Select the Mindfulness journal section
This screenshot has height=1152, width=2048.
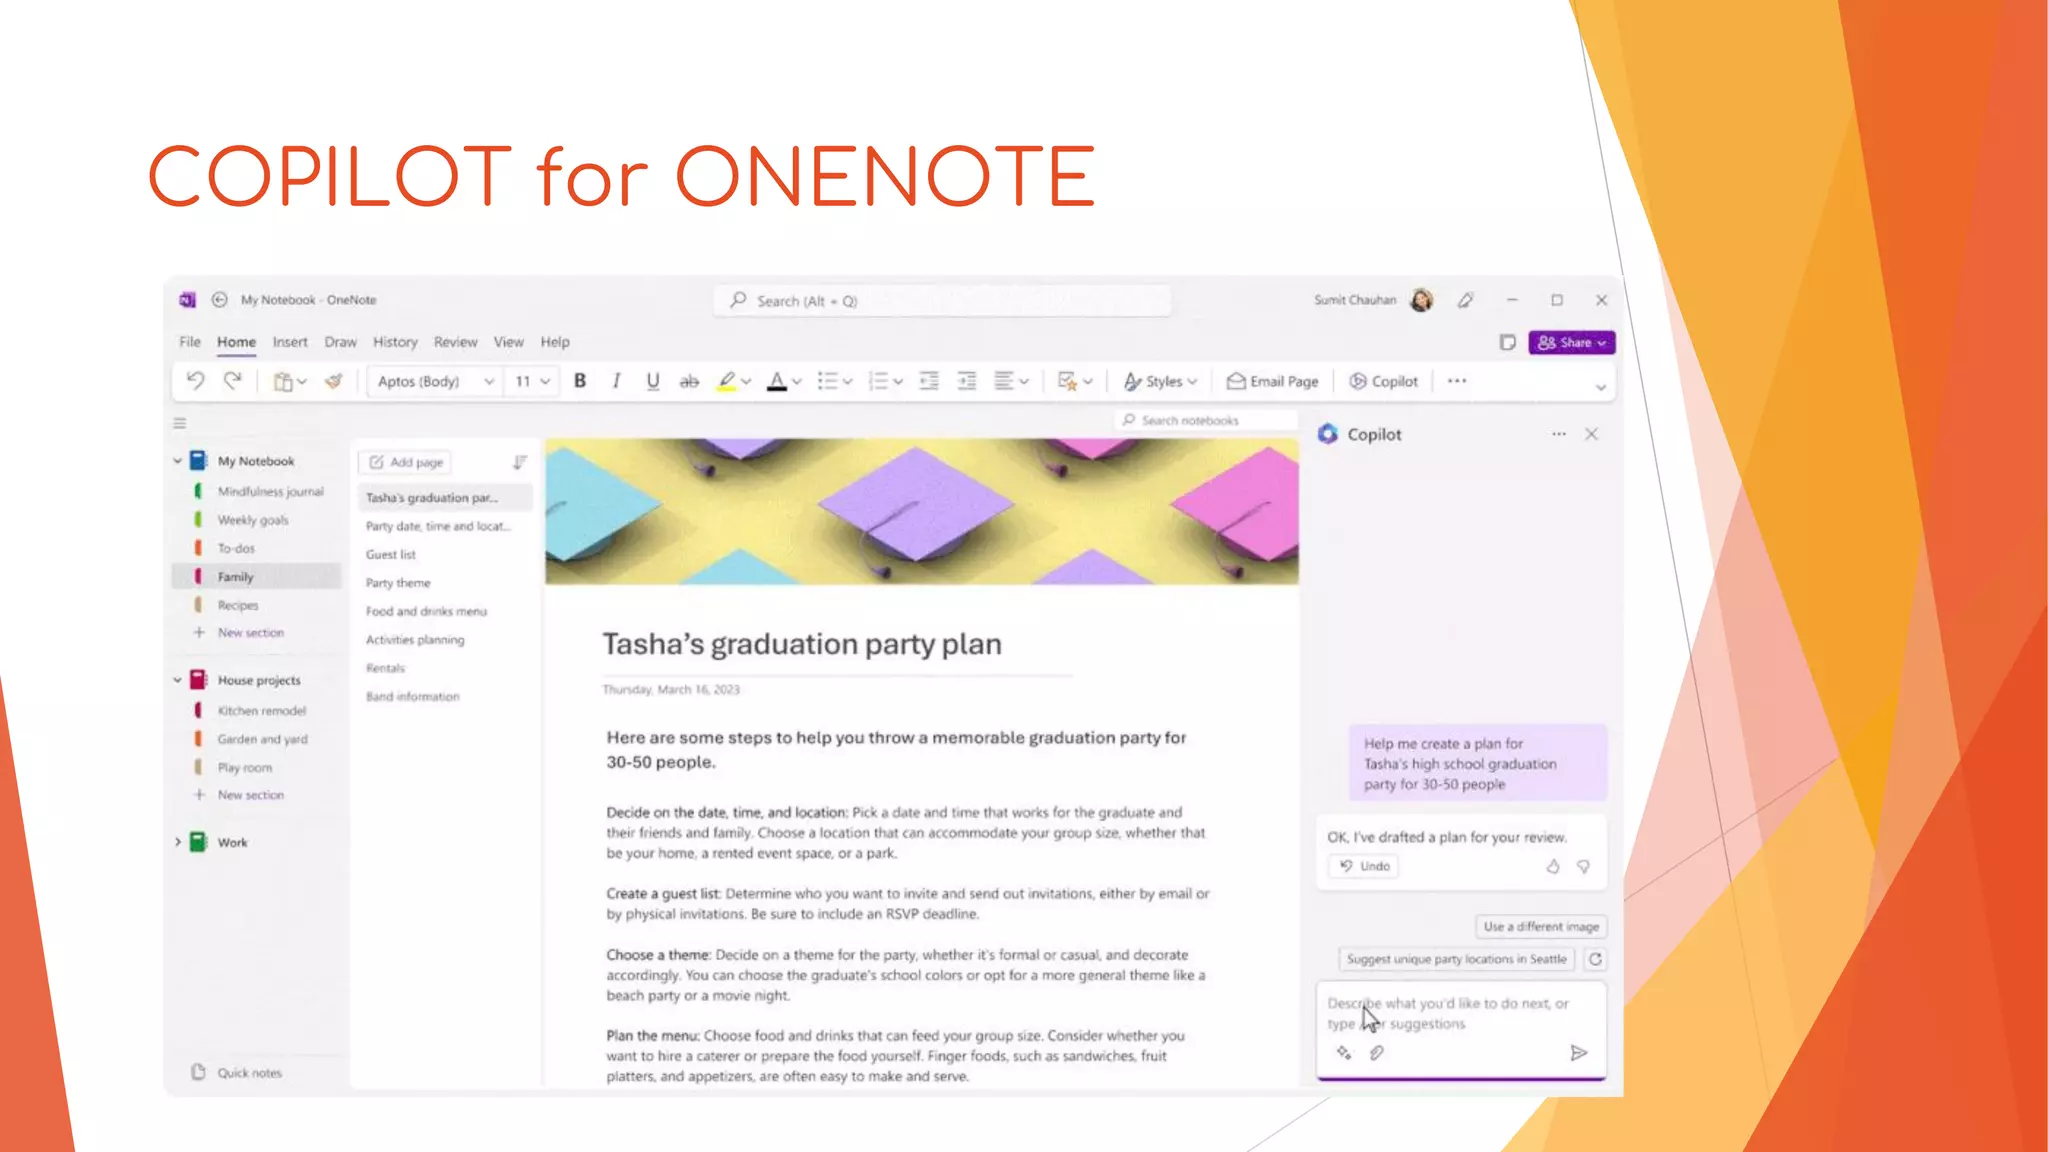click(x=270, y=492)
